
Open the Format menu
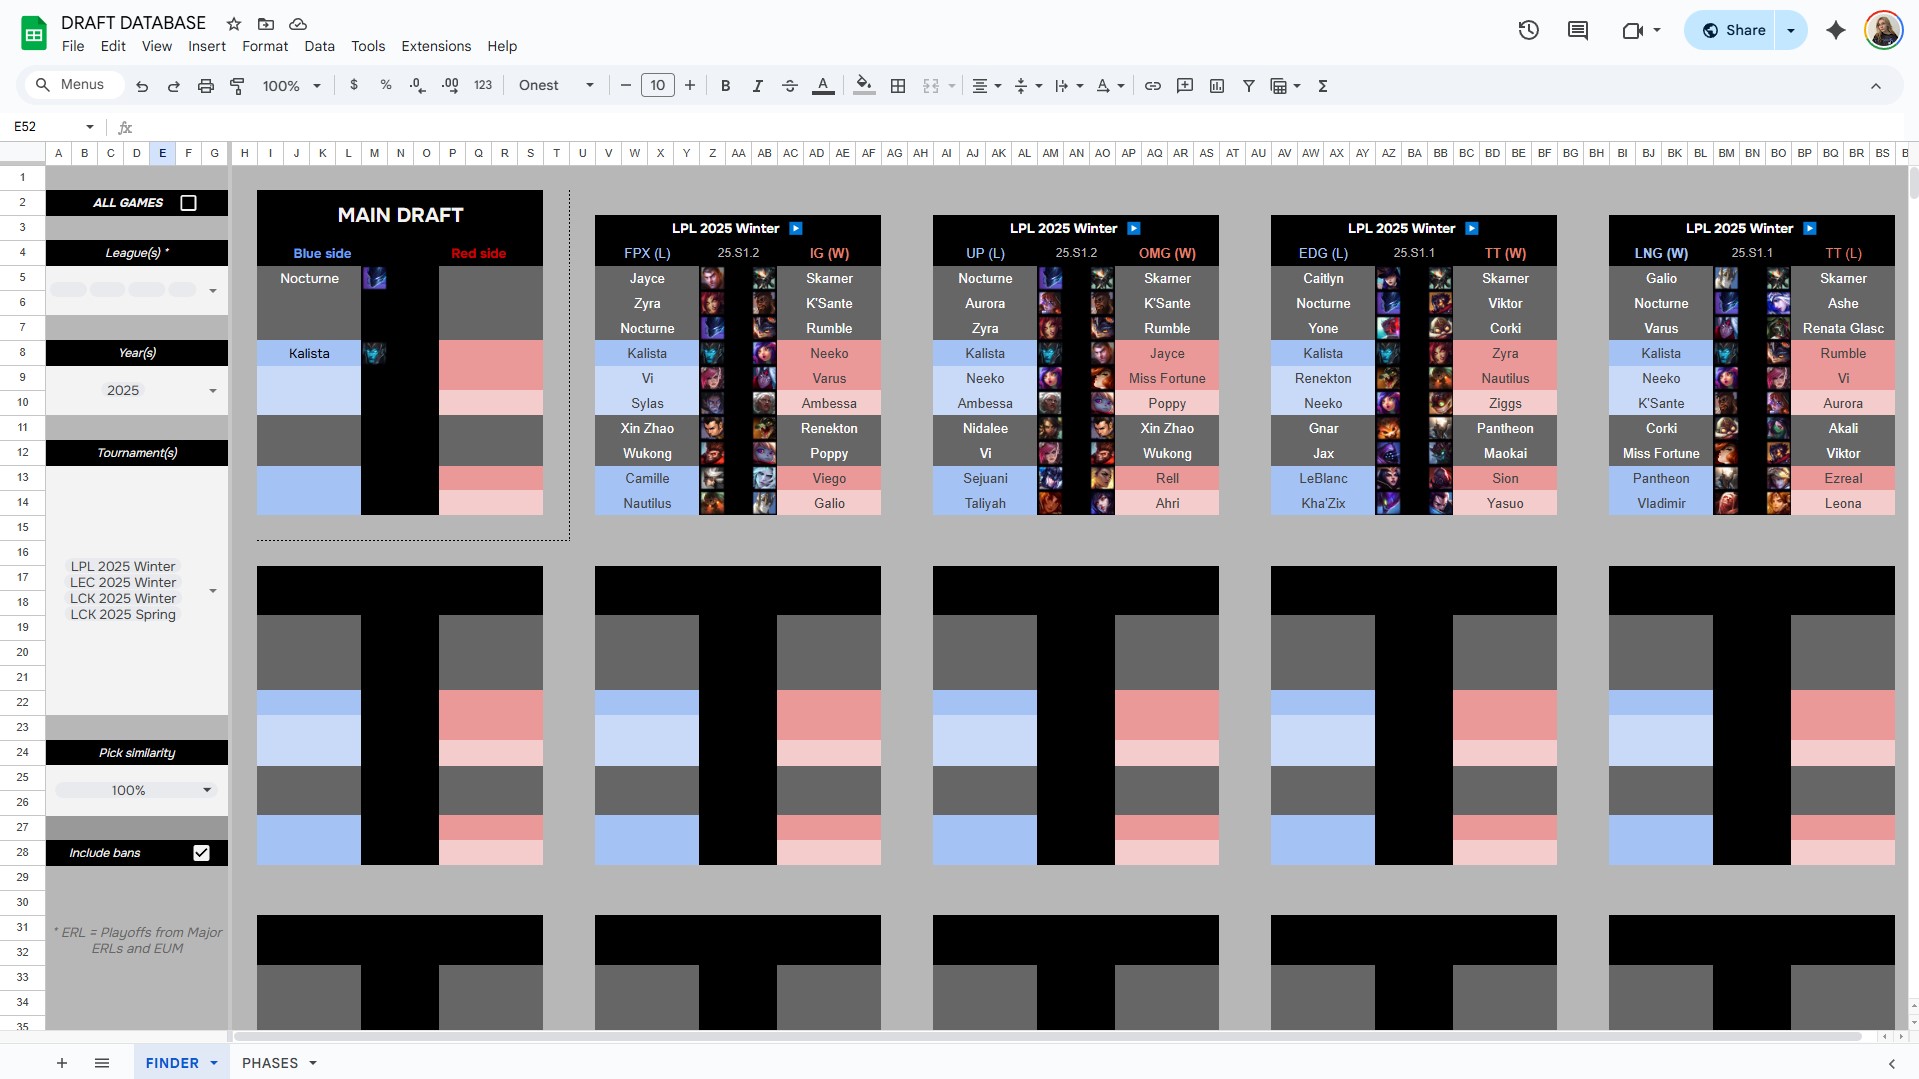(265, 46)
